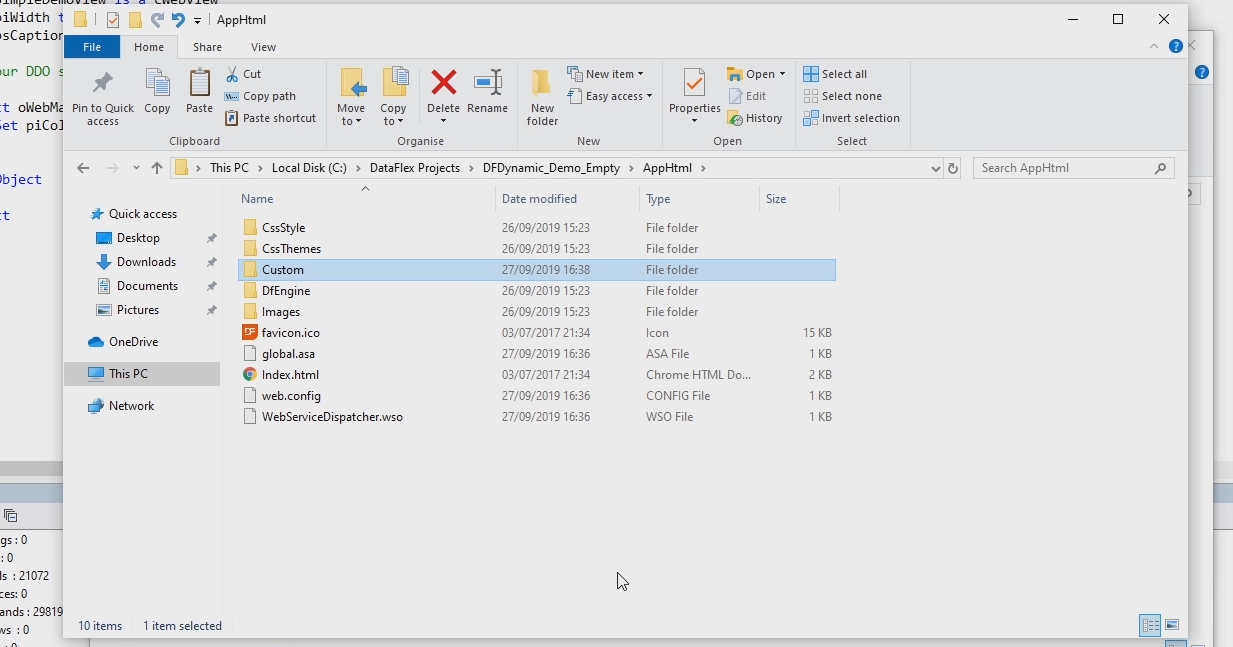The height and width of the screenshot is (647, 1233).
Task: Switch to details view toggle
Action: (1150, 625)
